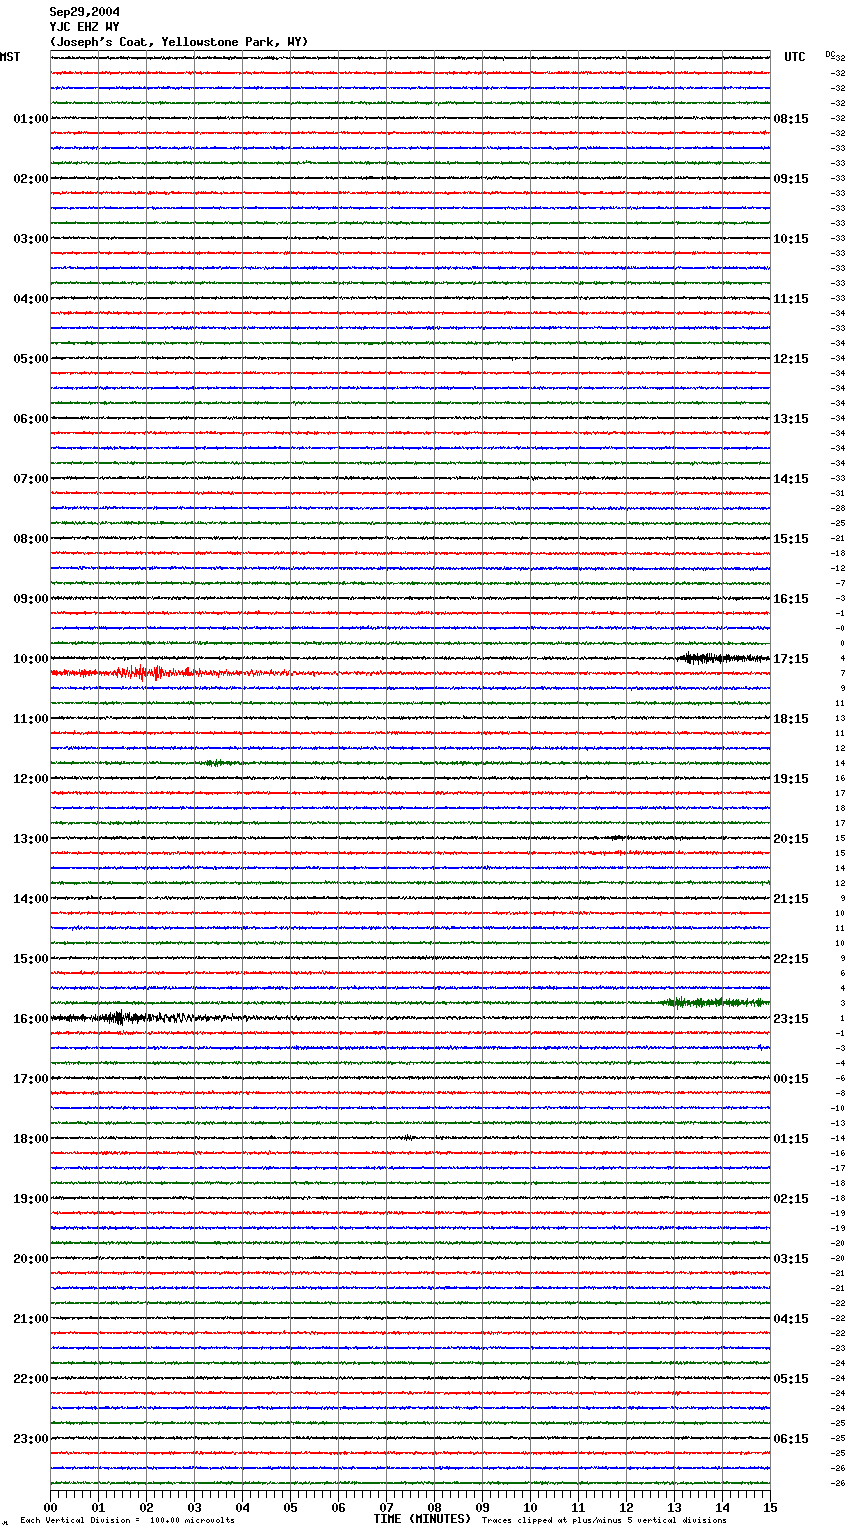Image resolution: width=850 pixels, height=1534 pixels.
Task: Click the 18:15 UTC time label
Action: click(791, 719)
